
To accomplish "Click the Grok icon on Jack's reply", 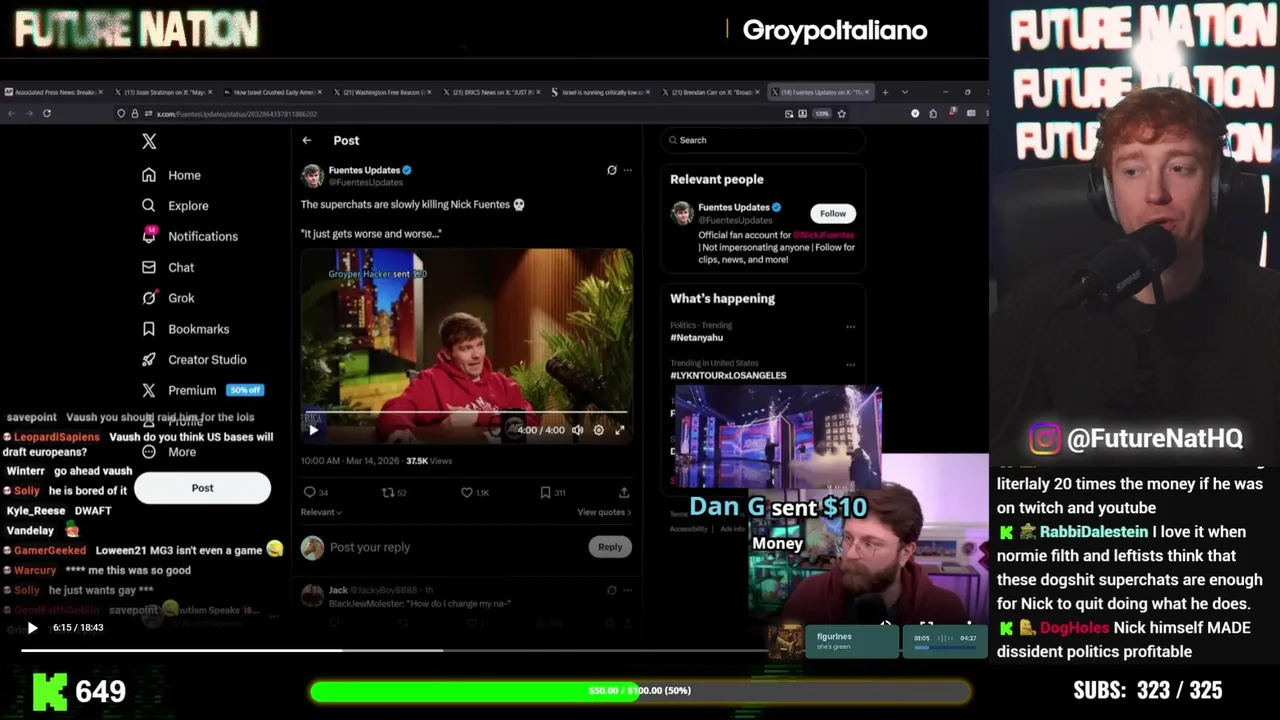I will click(612, 590).
